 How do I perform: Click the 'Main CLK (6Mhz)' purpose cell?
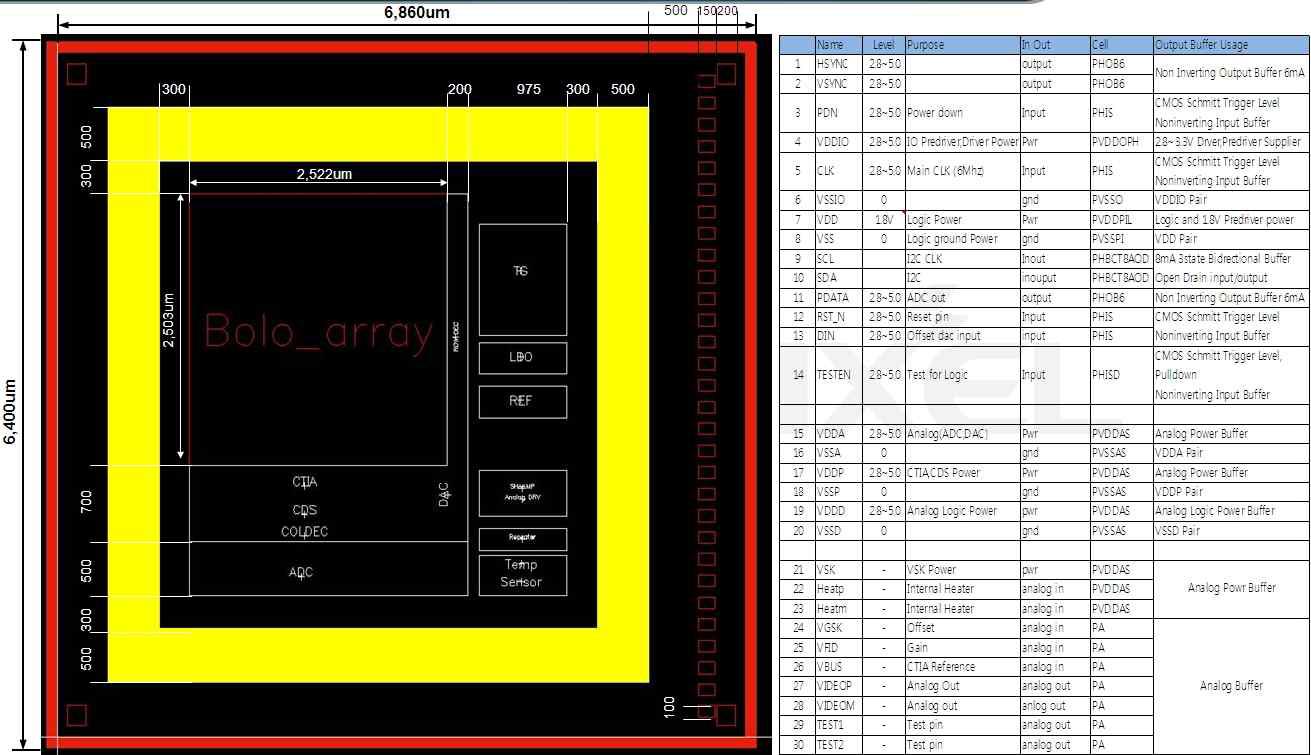(x=962, y=171)
